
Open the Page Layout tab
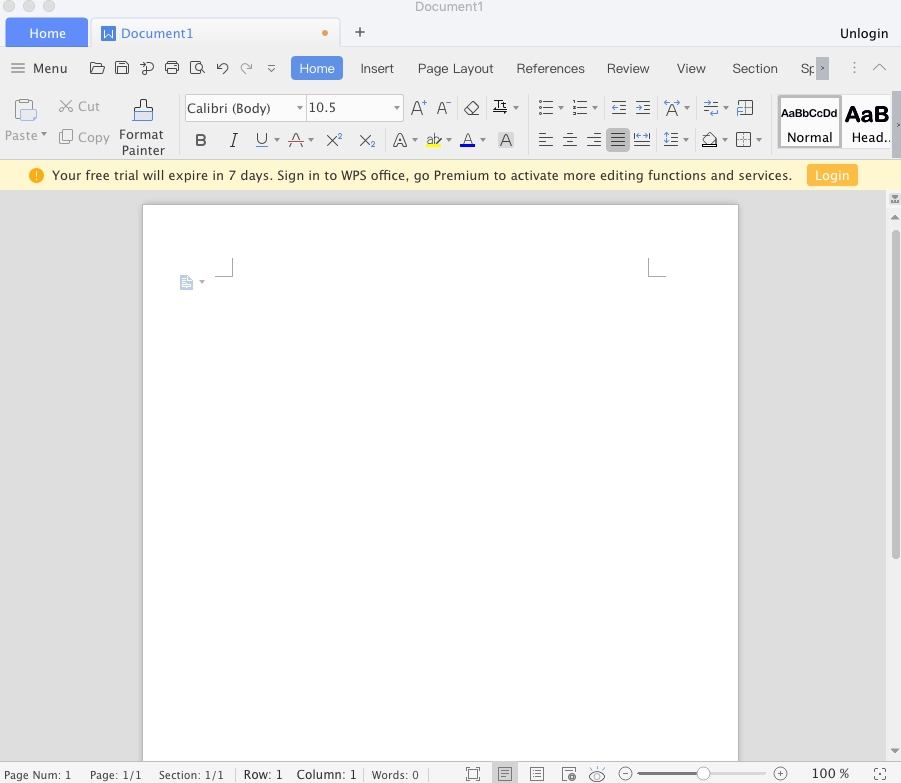(455, 68)
